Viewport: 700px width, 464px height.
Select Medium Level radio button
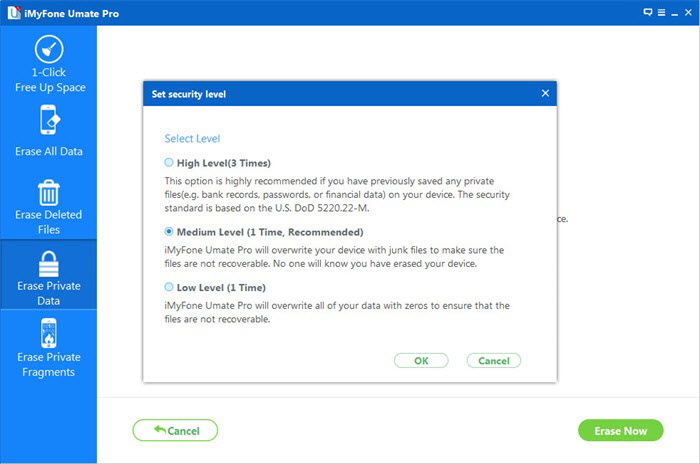click(169, 231)
